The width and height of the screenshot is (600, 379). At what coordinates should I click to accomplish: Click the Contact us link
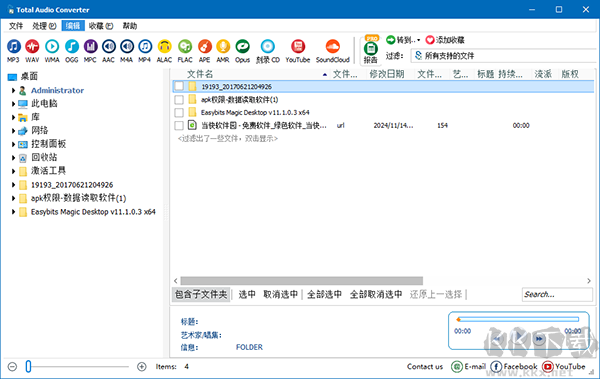[x=425, y=367]
